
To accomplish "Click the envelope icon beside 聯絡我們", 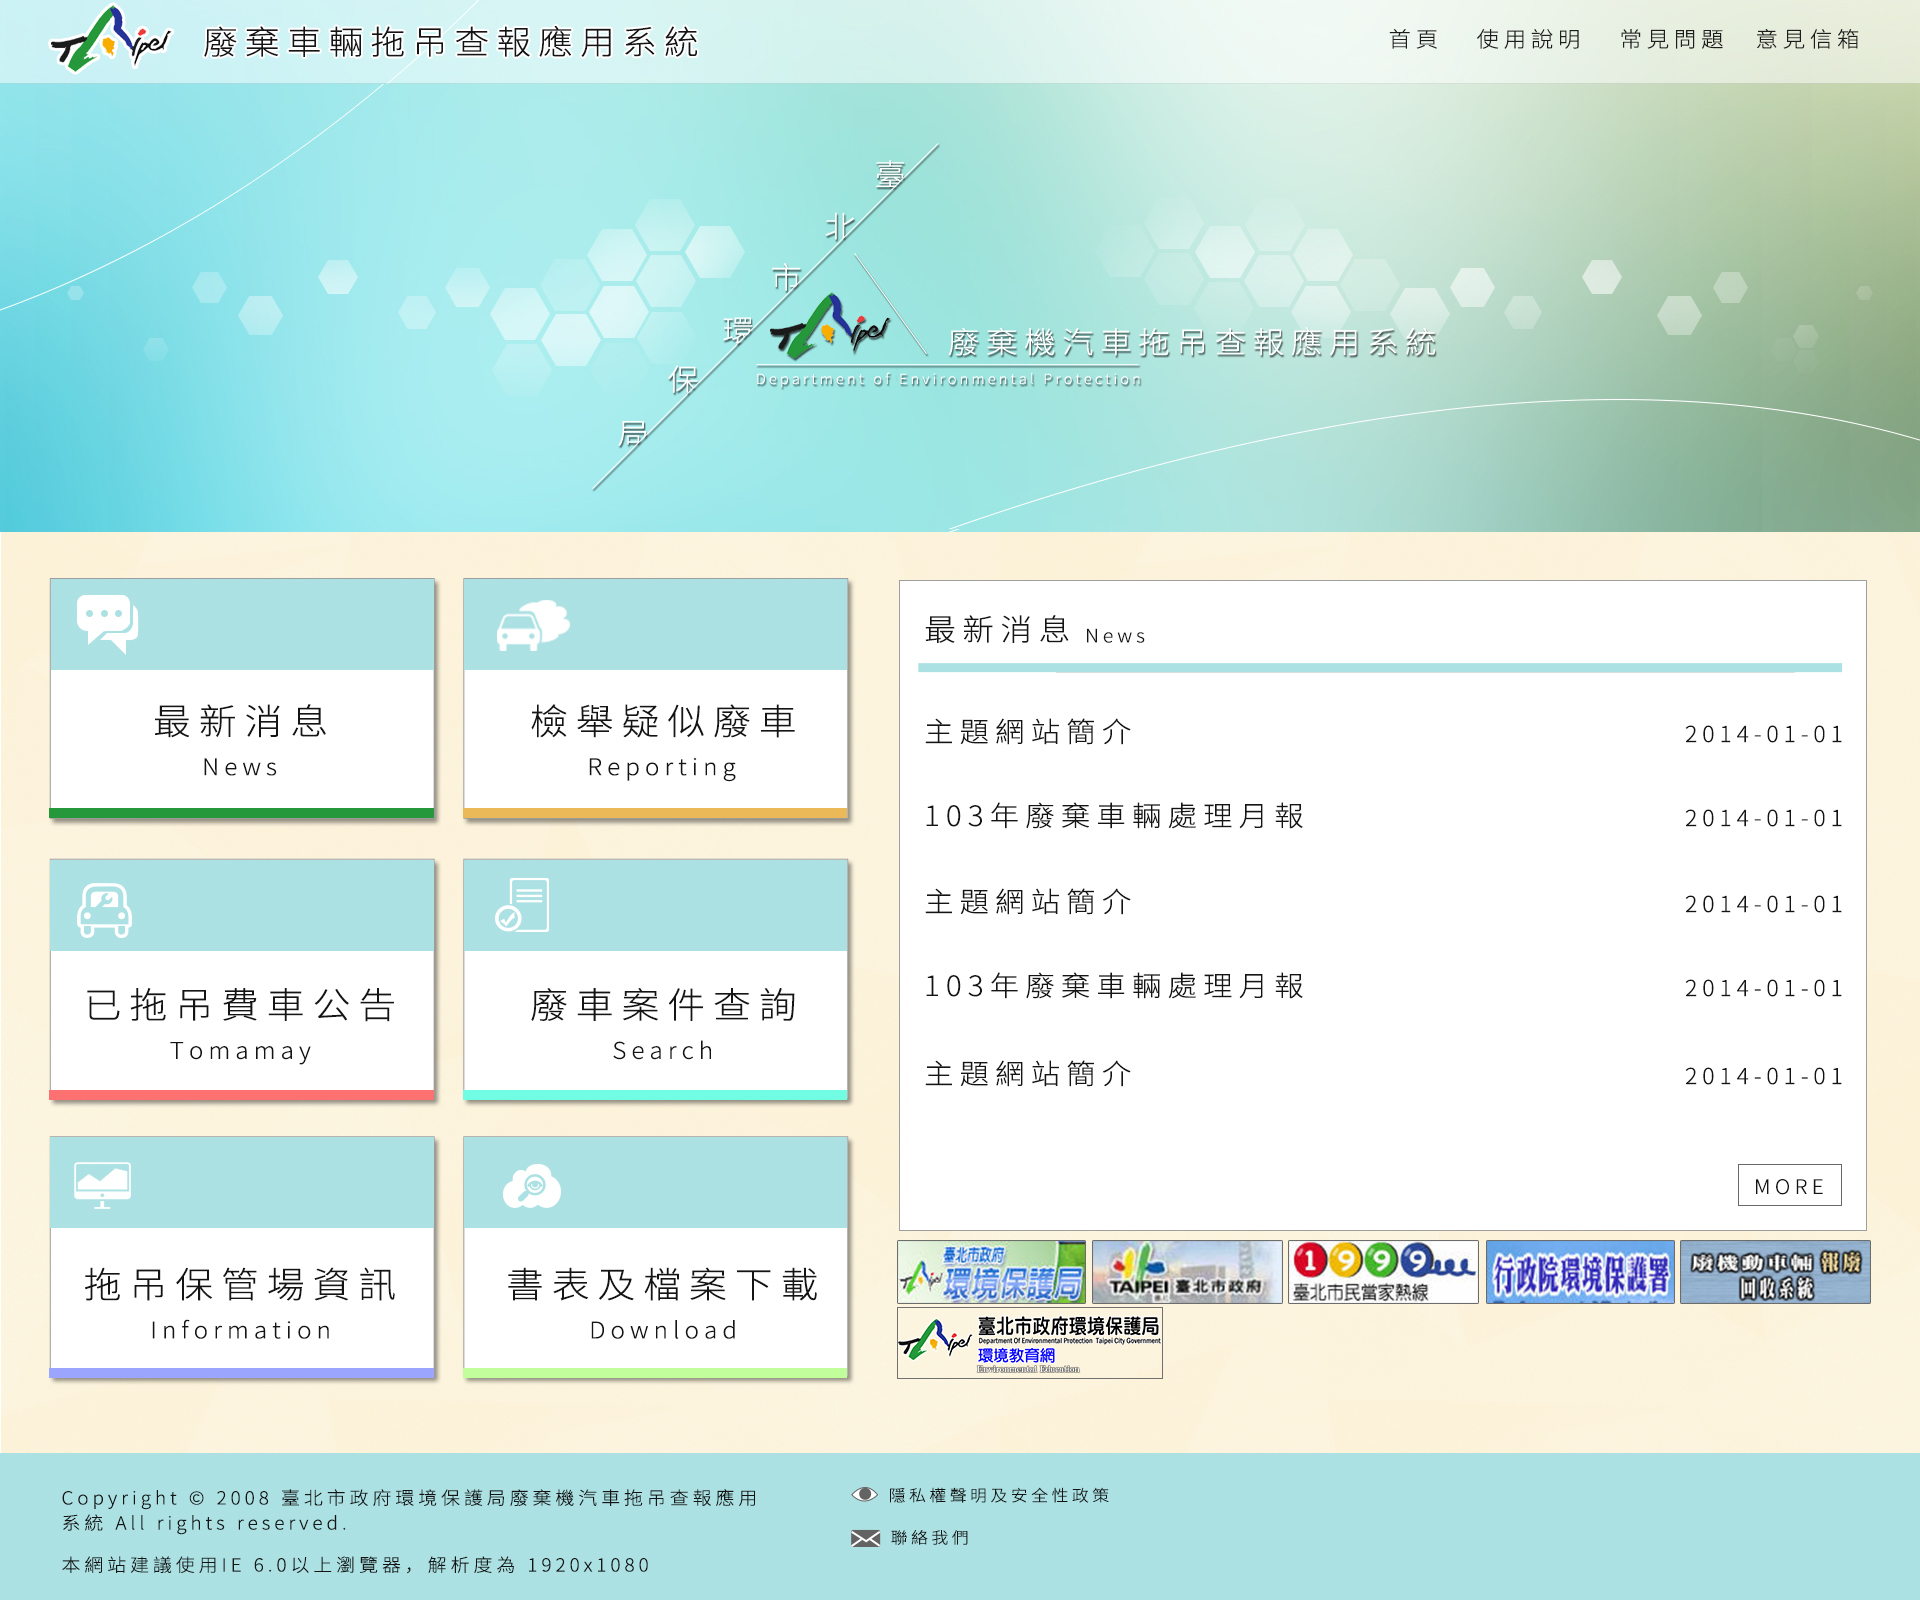I will pyautogui.click(x=865, y=1537).
